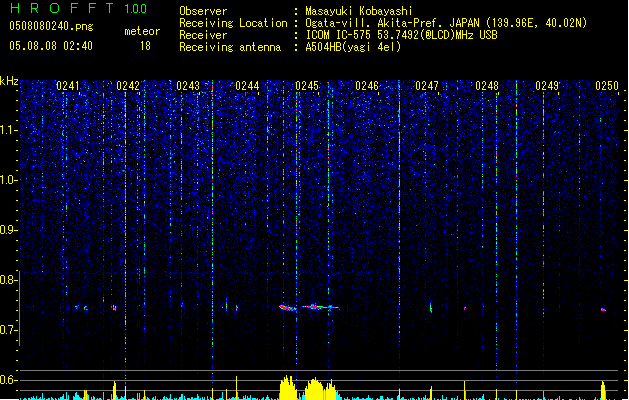Click the 0250 time marker
The height and width of the screenshot is (400, 629).
607,86
